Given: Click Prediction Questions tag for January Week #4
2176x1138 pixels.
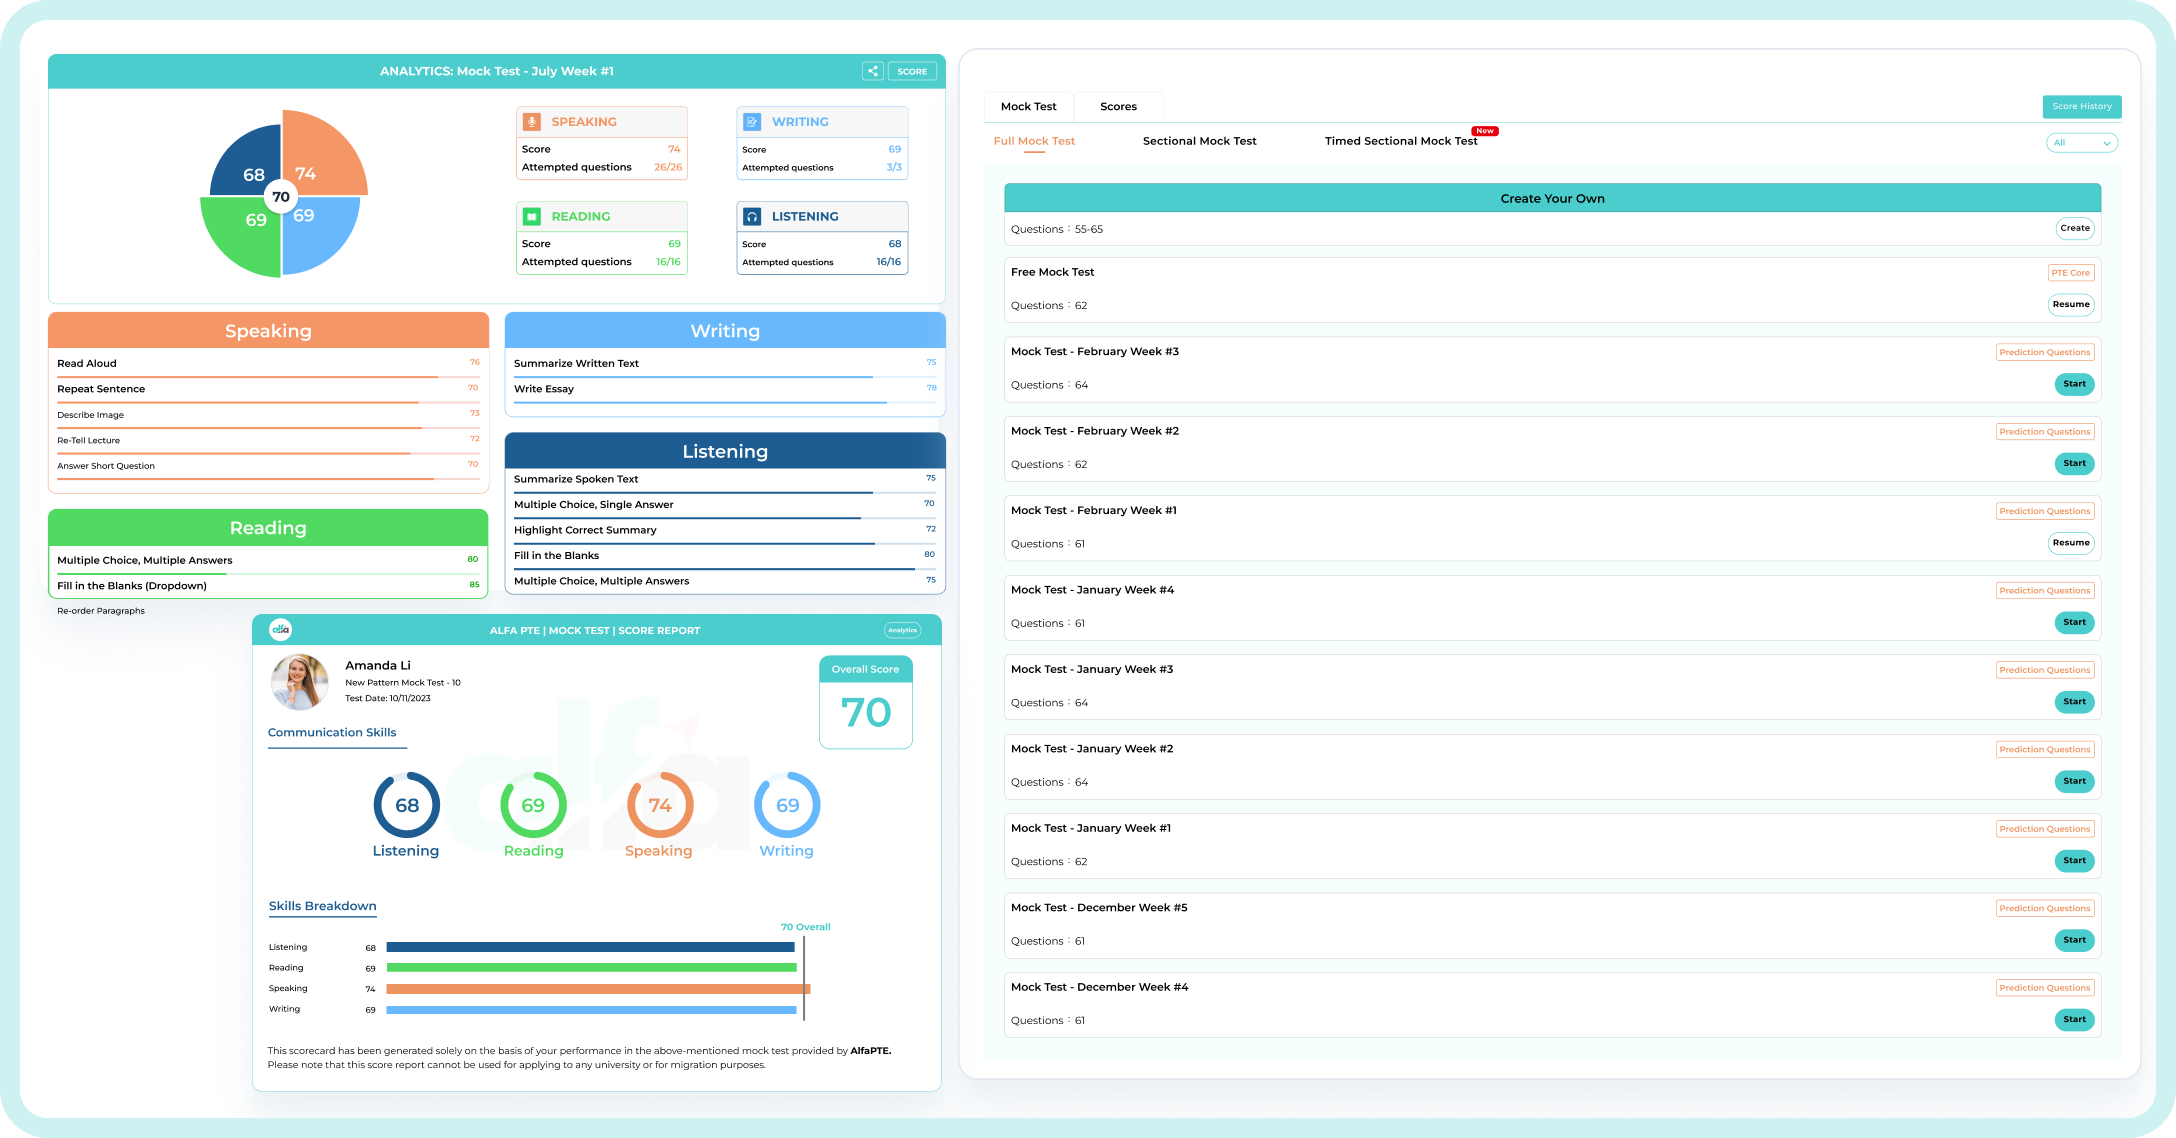Looking at the screenshot, I should click(2045, 590).
